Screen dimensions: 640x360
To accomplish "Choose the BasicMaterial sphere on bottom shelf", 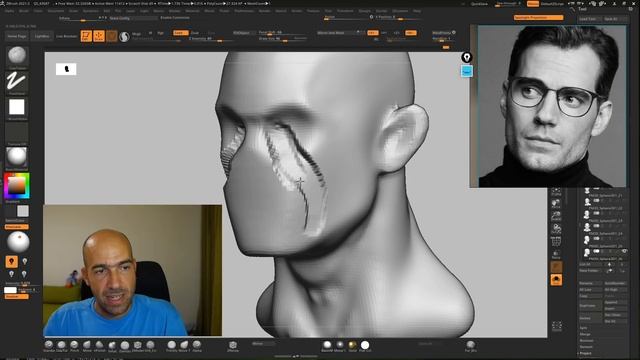I will (327, 345).
